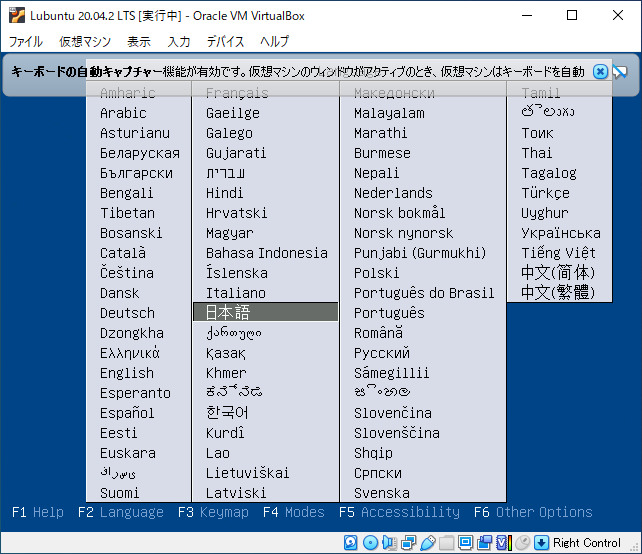Select Italiano in the language list
Image resolution: width=642 pixels, height=554 pixels.
click(x=235, y=293)
